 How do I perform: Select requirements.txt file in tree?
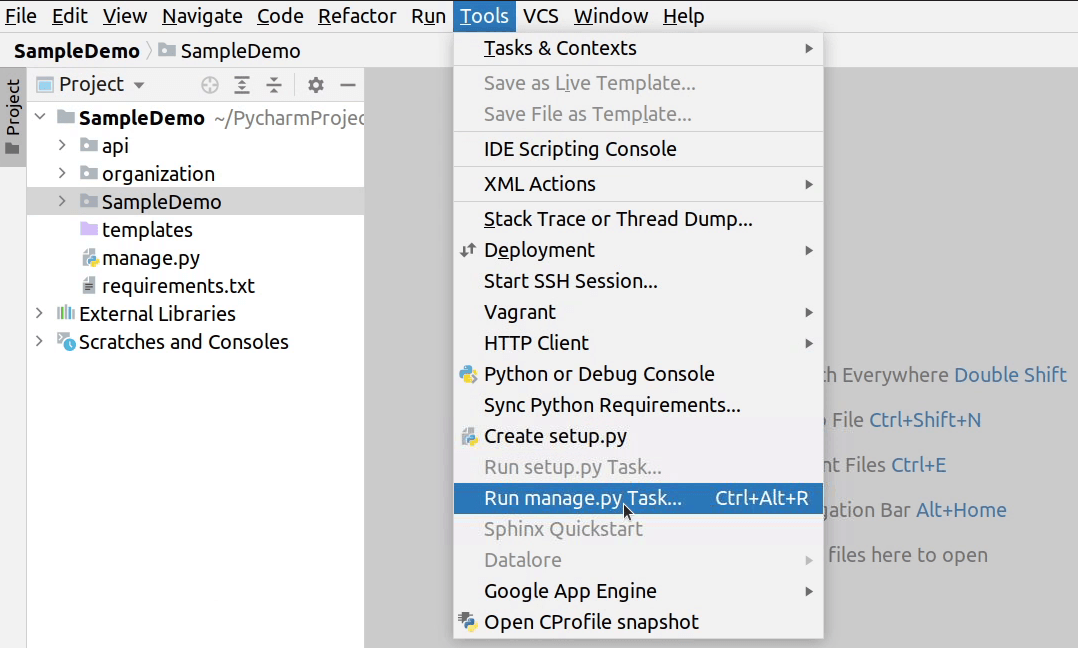click(178, 286)
